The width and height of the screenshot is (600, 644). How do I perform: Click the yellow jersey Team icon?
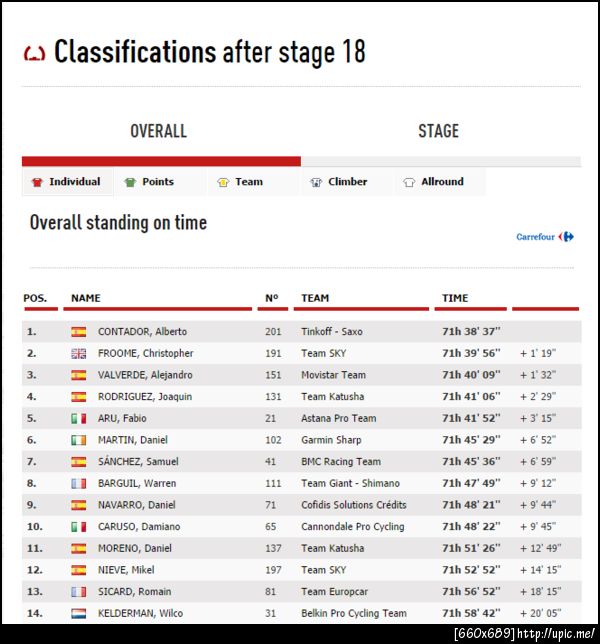(223, 182)
